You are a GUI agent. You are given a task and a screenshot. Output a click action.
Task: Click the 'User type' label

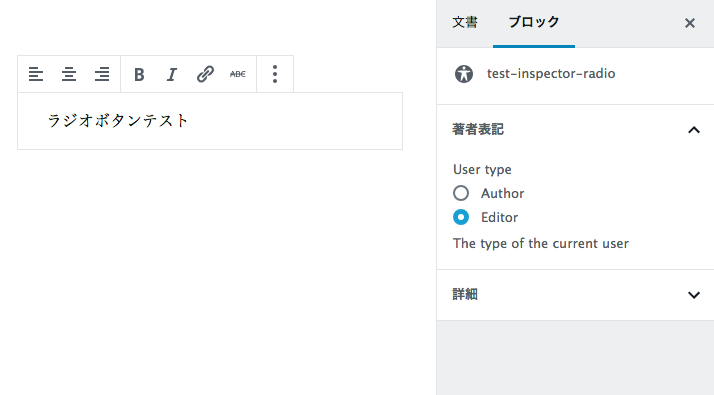point(482,169)
